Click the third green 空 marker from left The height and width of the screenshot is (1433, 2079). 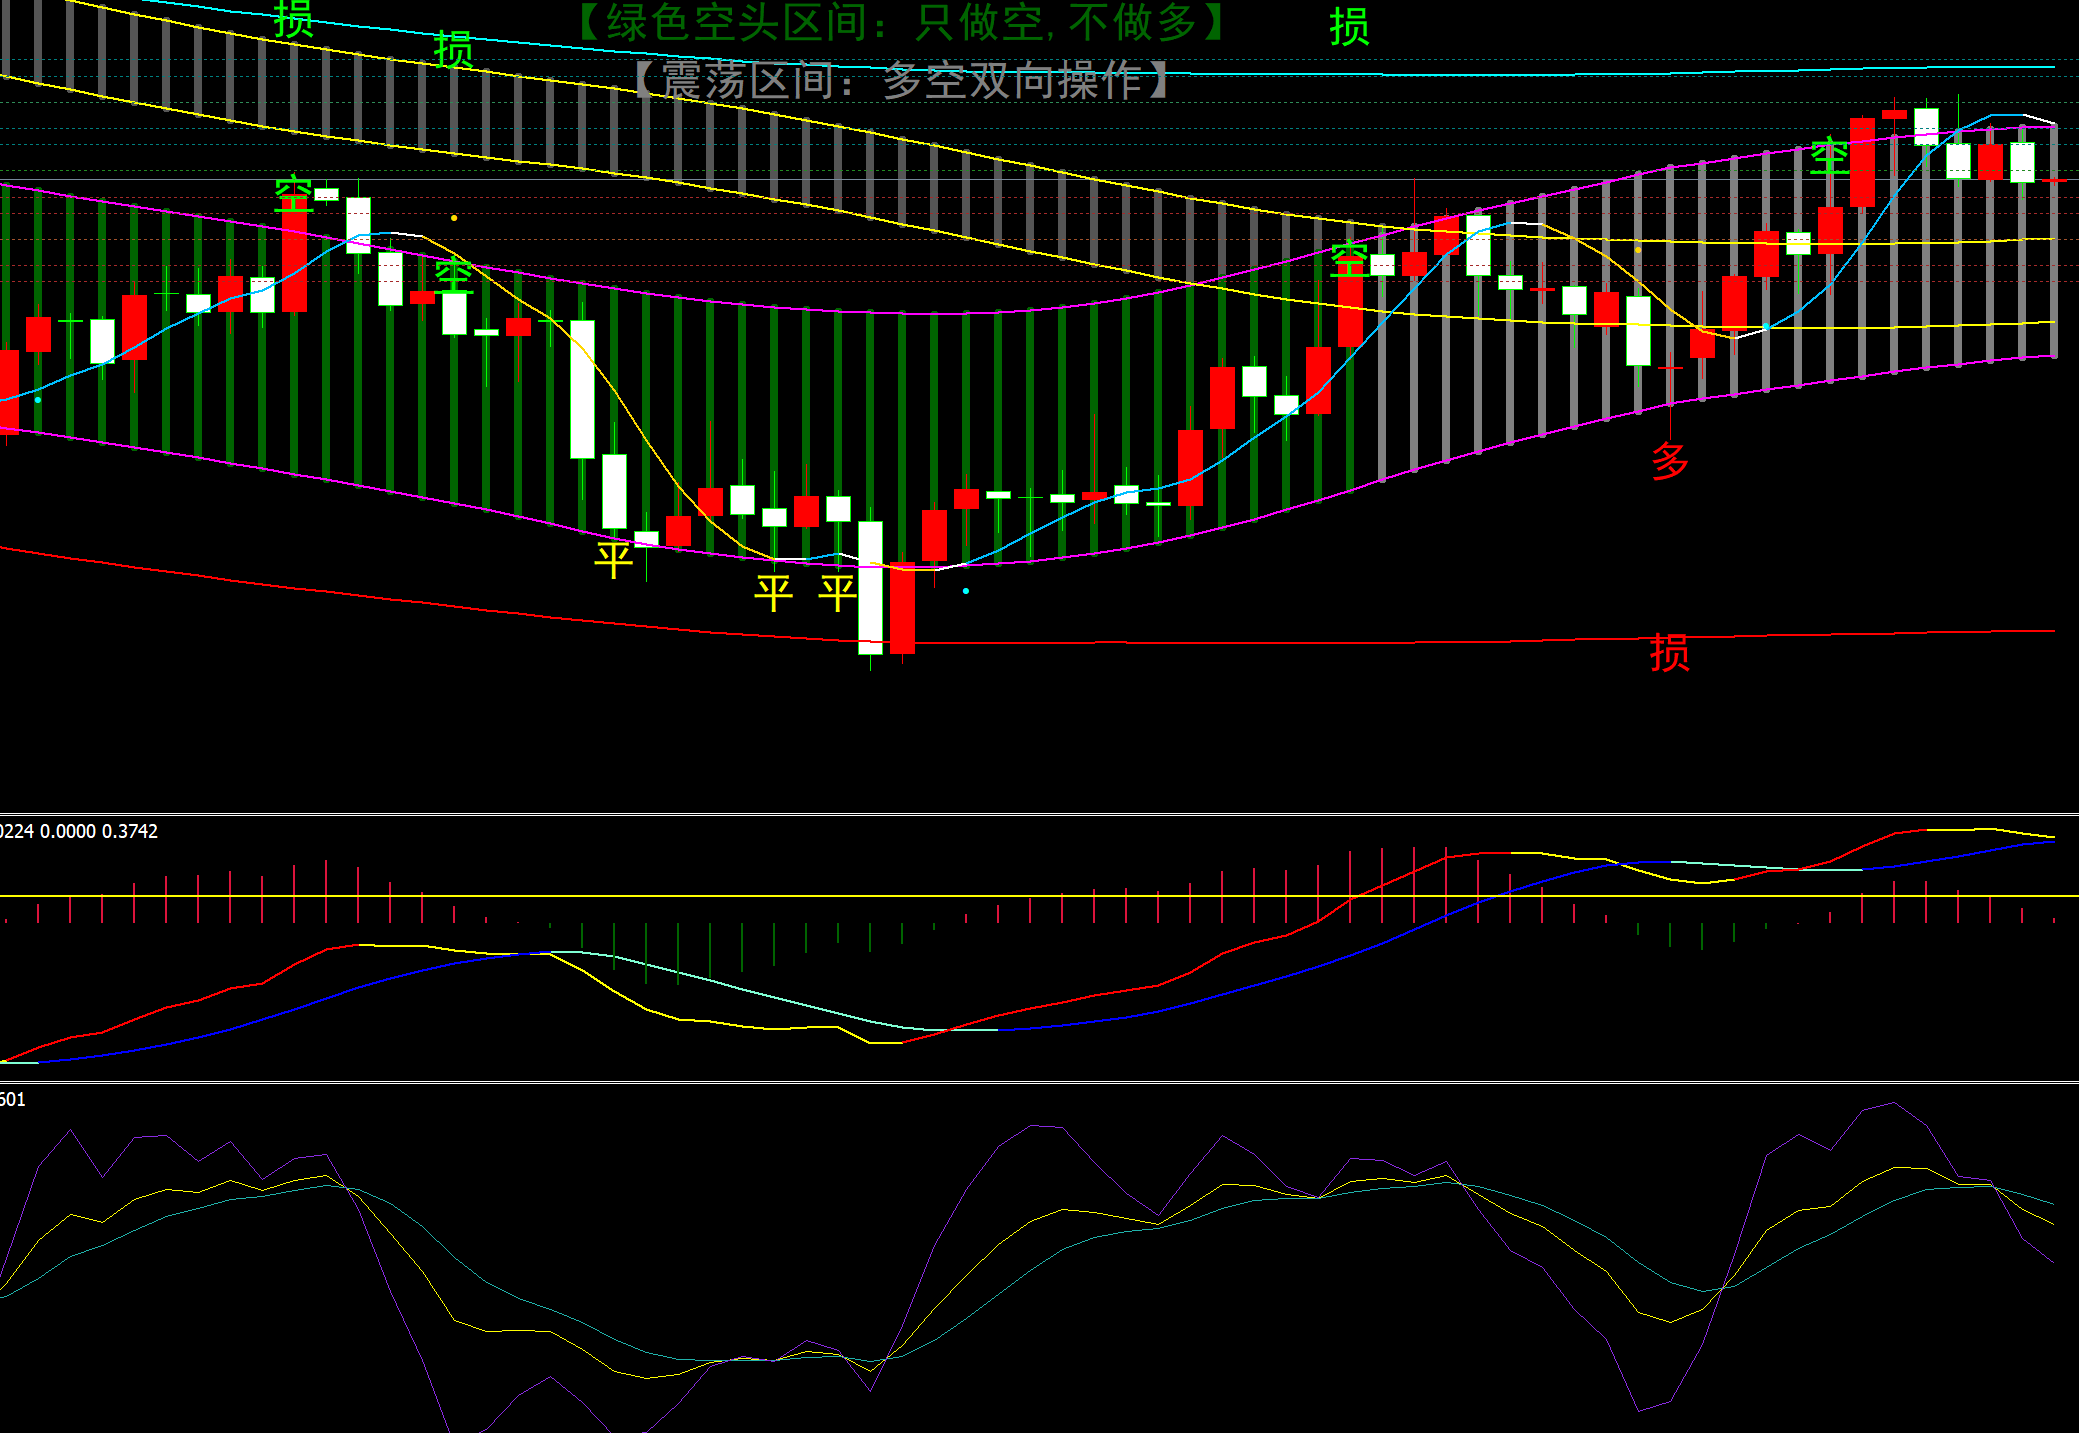(1349, 259)
